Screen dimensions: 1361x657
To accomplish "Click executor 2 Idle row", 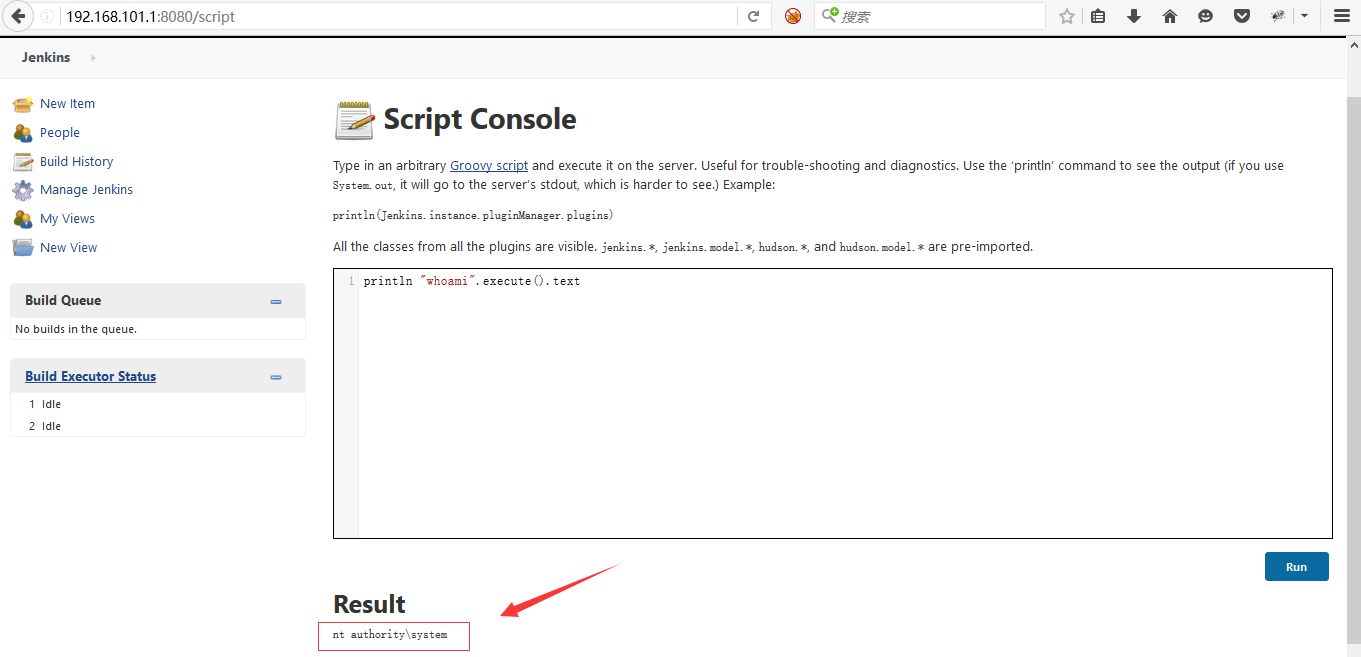I will pos(158,426).
